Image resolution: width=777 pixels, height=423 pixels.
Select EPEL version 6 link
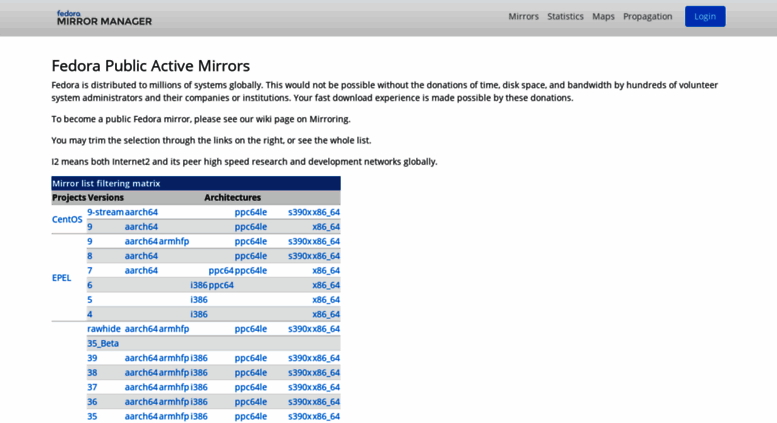(90, 285)
